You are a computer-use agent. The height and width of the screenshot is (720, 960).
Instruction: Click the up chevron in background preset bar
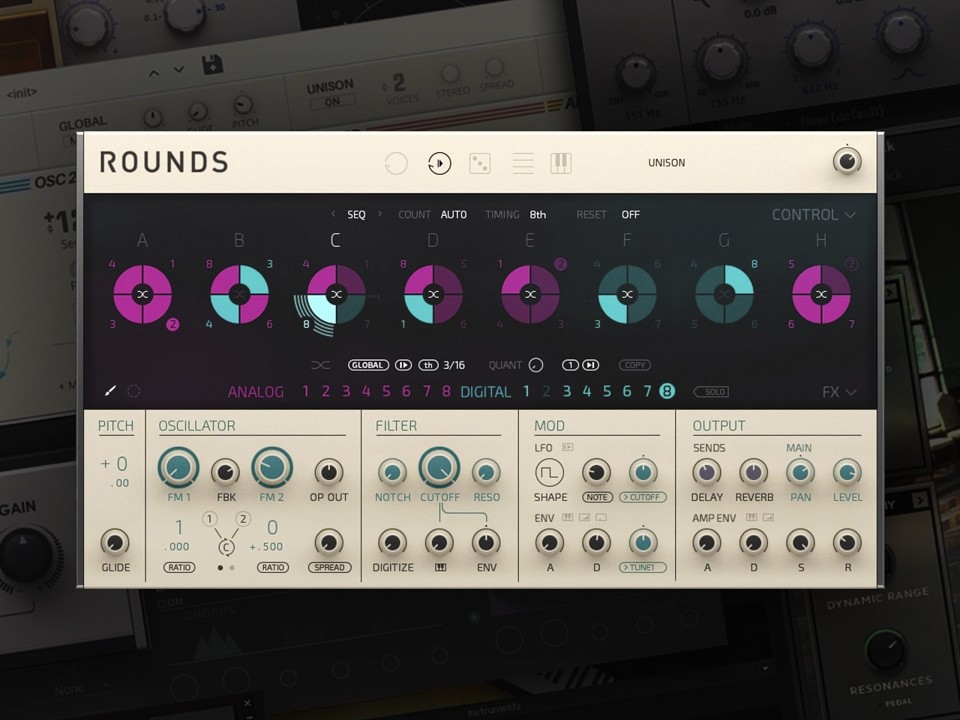pos(154,73)
